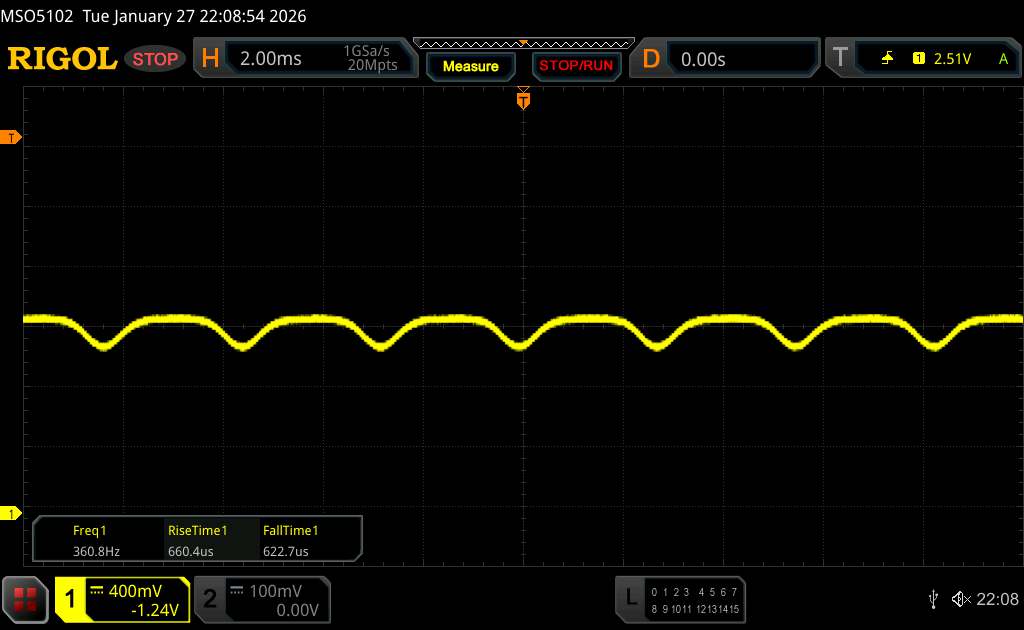1024x630 pixels.
Task: Click the orange T trigger level marker on left edge
Action: pyautogui.click(x=12, y=137)
